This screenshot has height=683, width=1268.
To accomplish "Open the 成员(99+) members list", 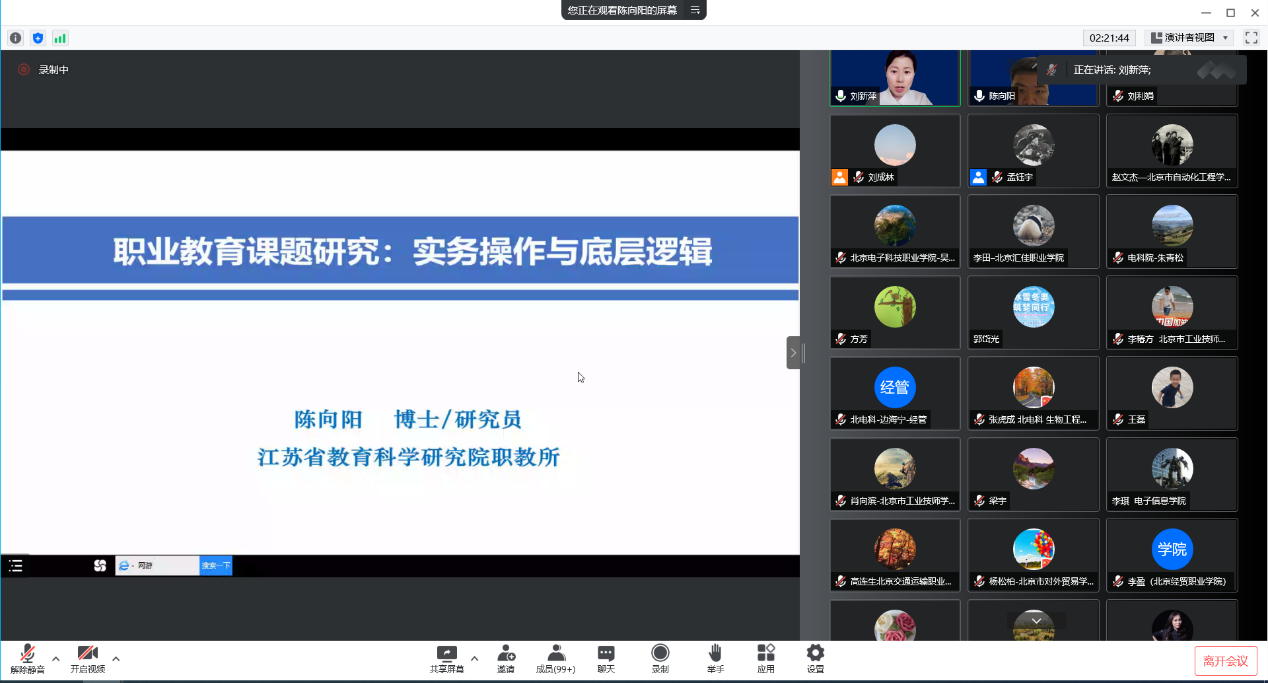I will [x=556, y=658].
